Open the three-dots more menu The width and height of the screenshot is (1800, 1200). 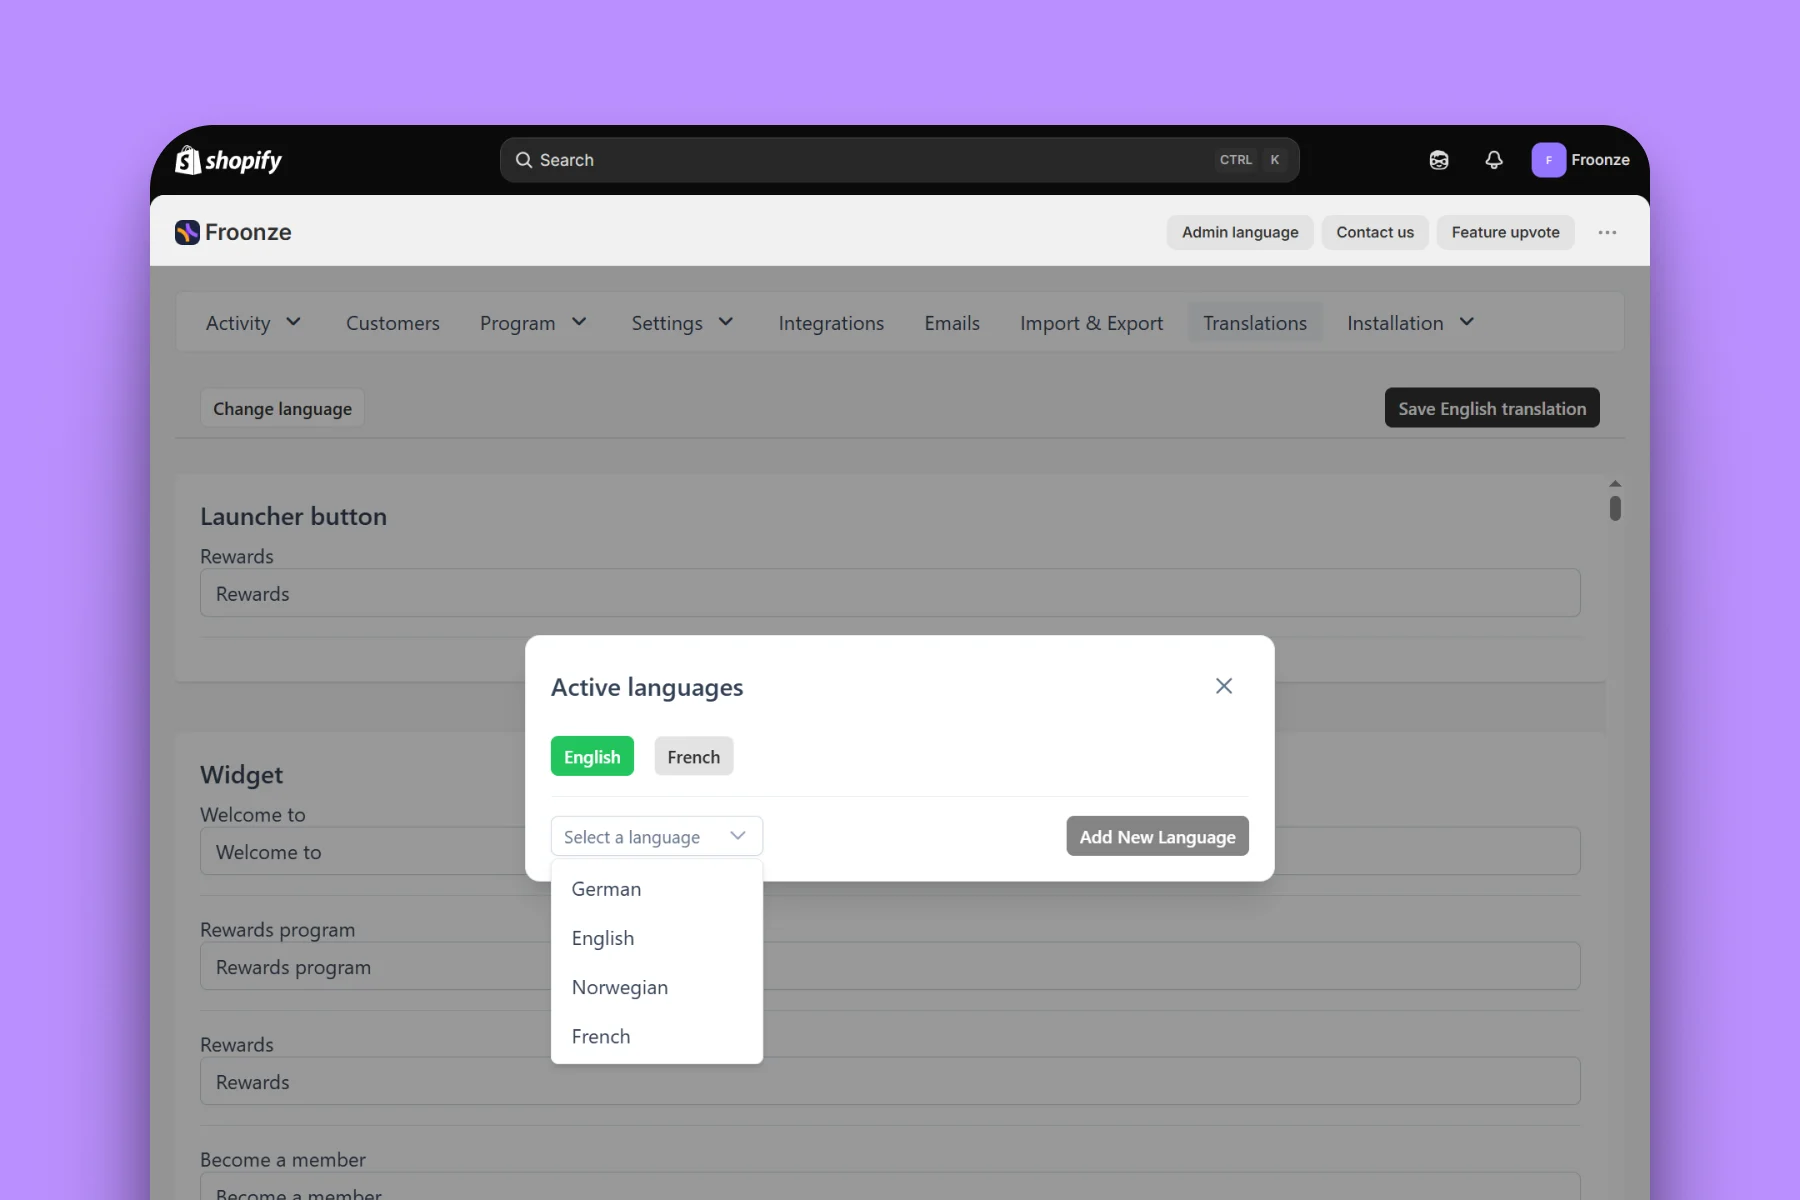(1607, 232)
